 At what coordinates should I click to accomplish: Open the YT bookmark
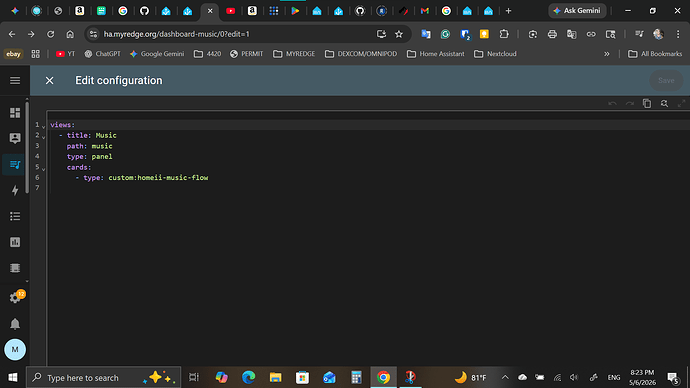[65, 54]
